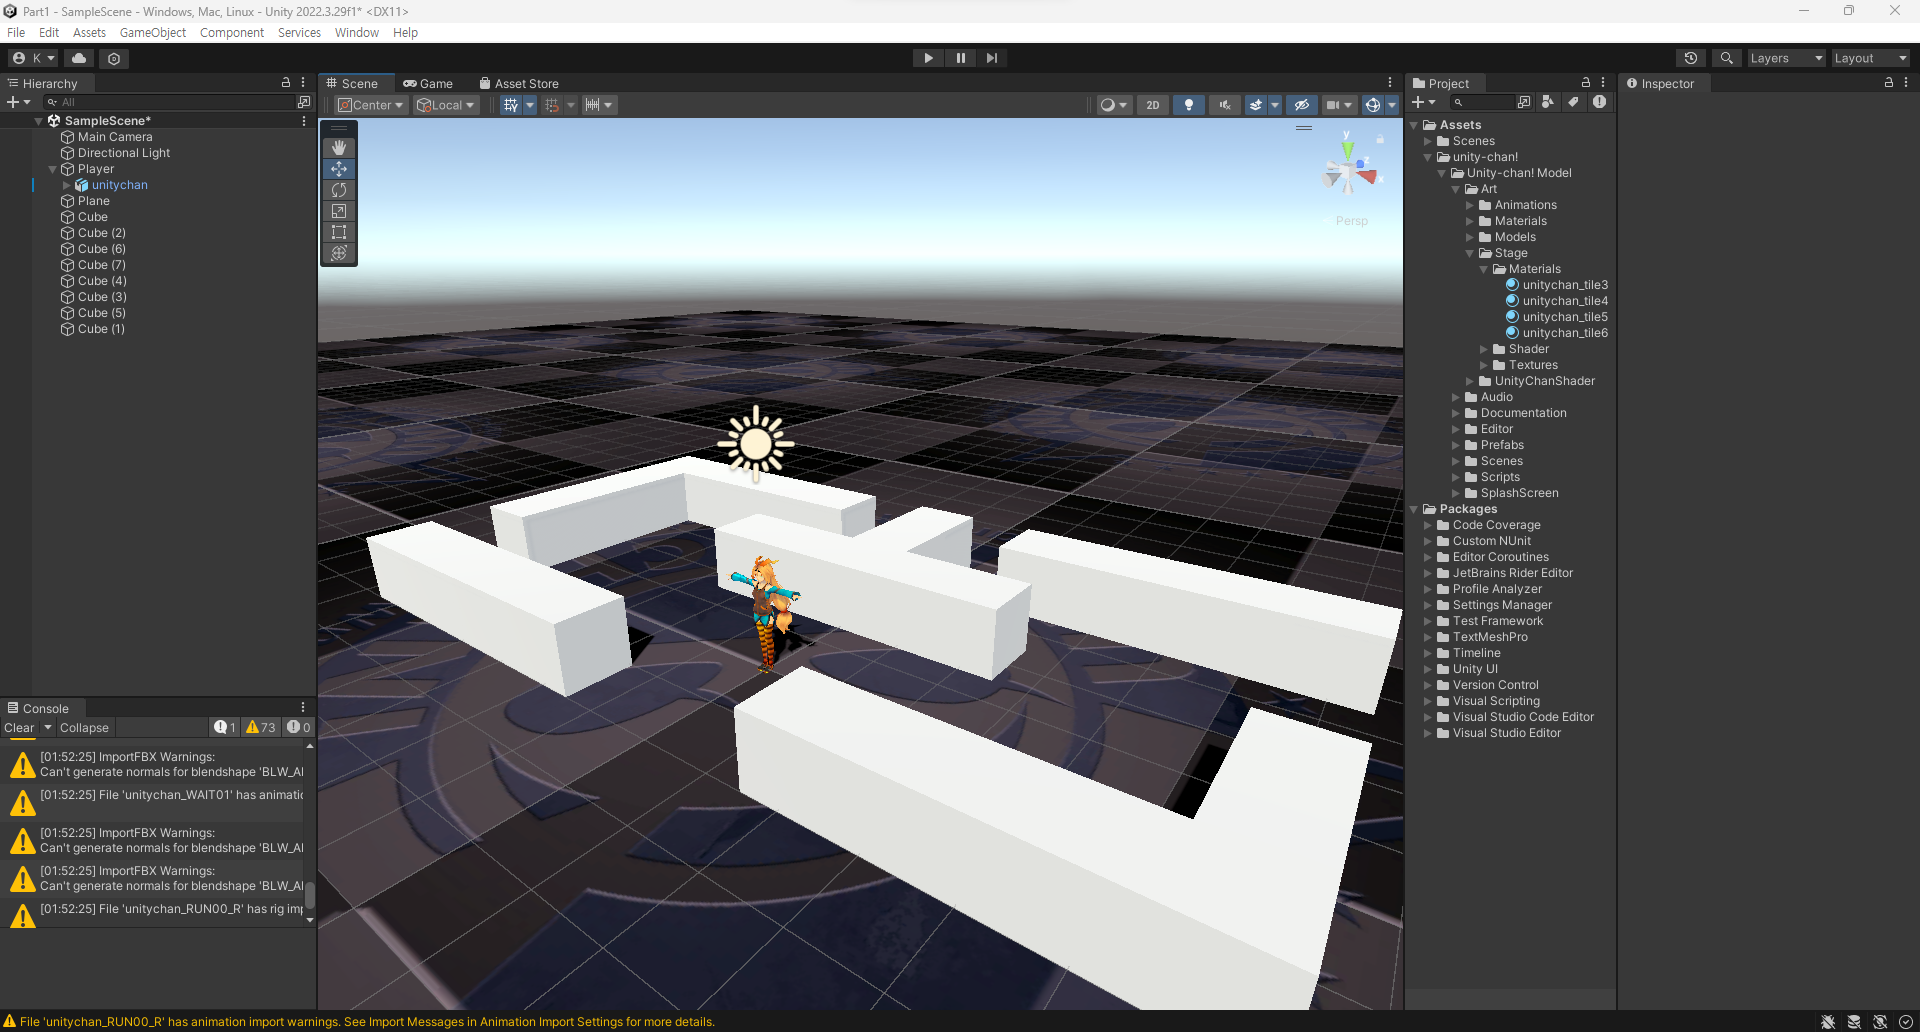Select the Rotate tool
The image size is (1920, 1032).
pyautogui.click(x=339, y=190)
